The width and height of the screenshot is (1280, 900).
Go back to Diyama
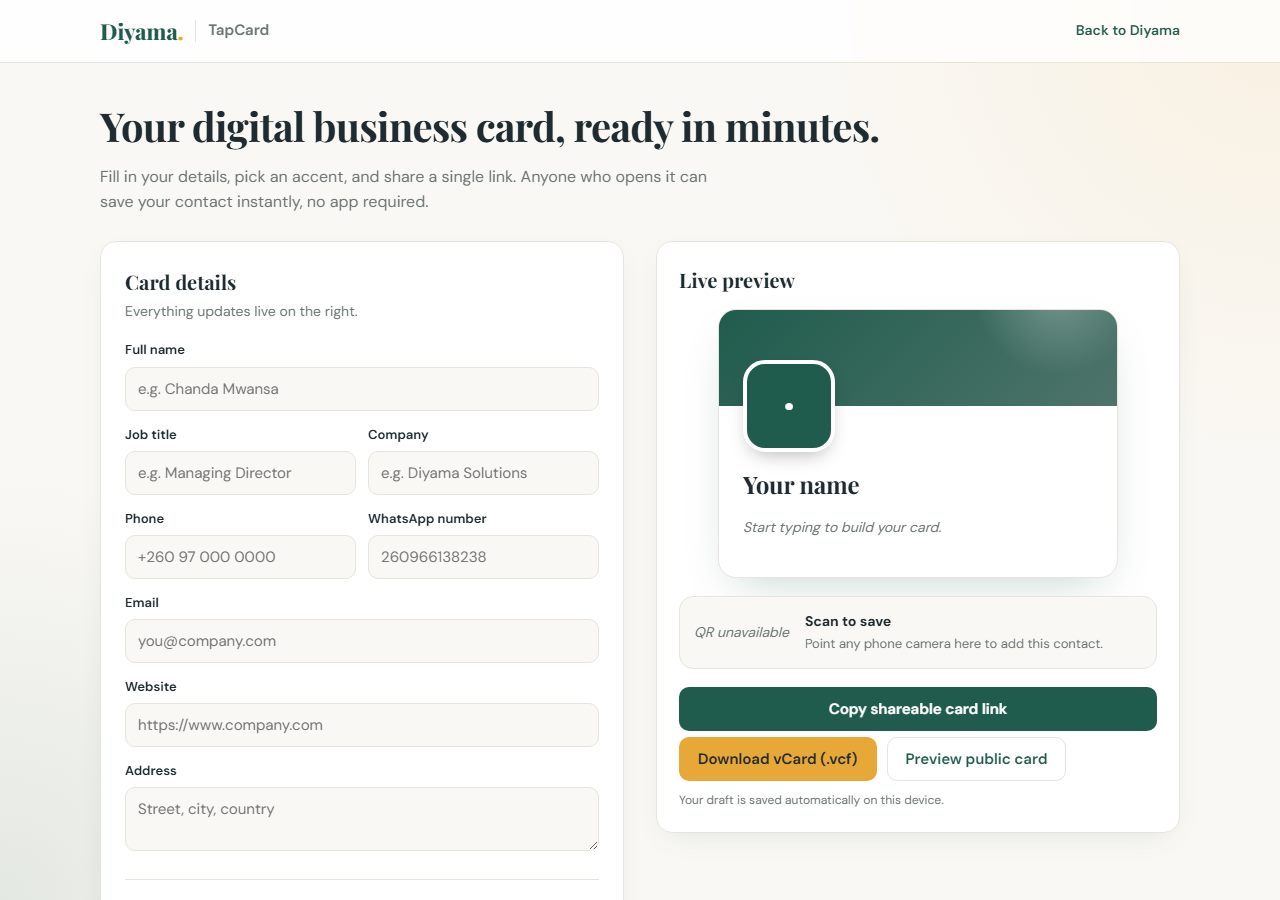pos(1127,30)
